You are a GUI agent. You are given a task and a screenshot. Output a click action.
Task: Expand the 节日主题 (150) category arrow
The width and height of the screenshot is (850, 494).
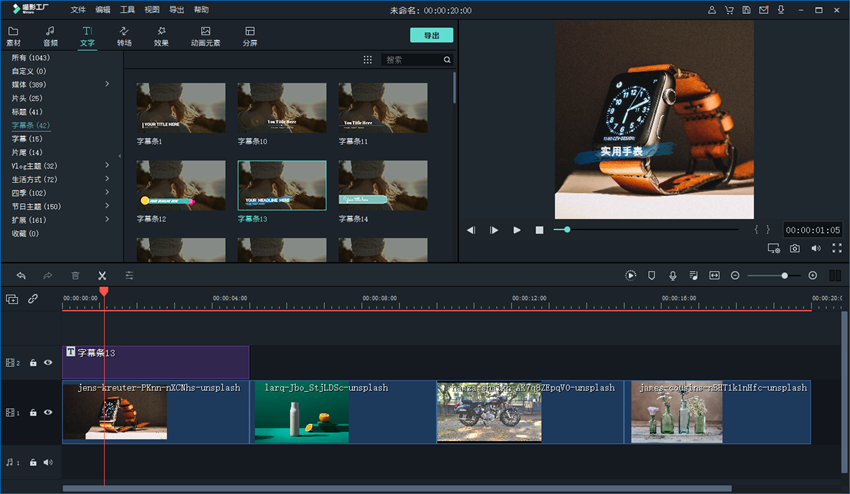coord(107,206)
